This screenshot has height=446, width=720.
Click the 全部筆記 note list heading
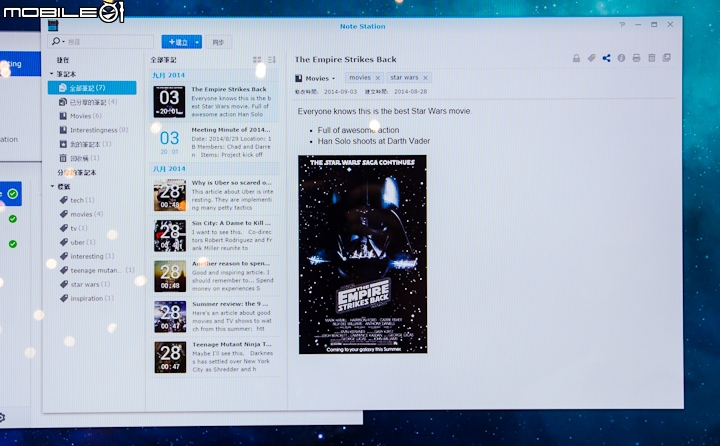pos(163,60)
